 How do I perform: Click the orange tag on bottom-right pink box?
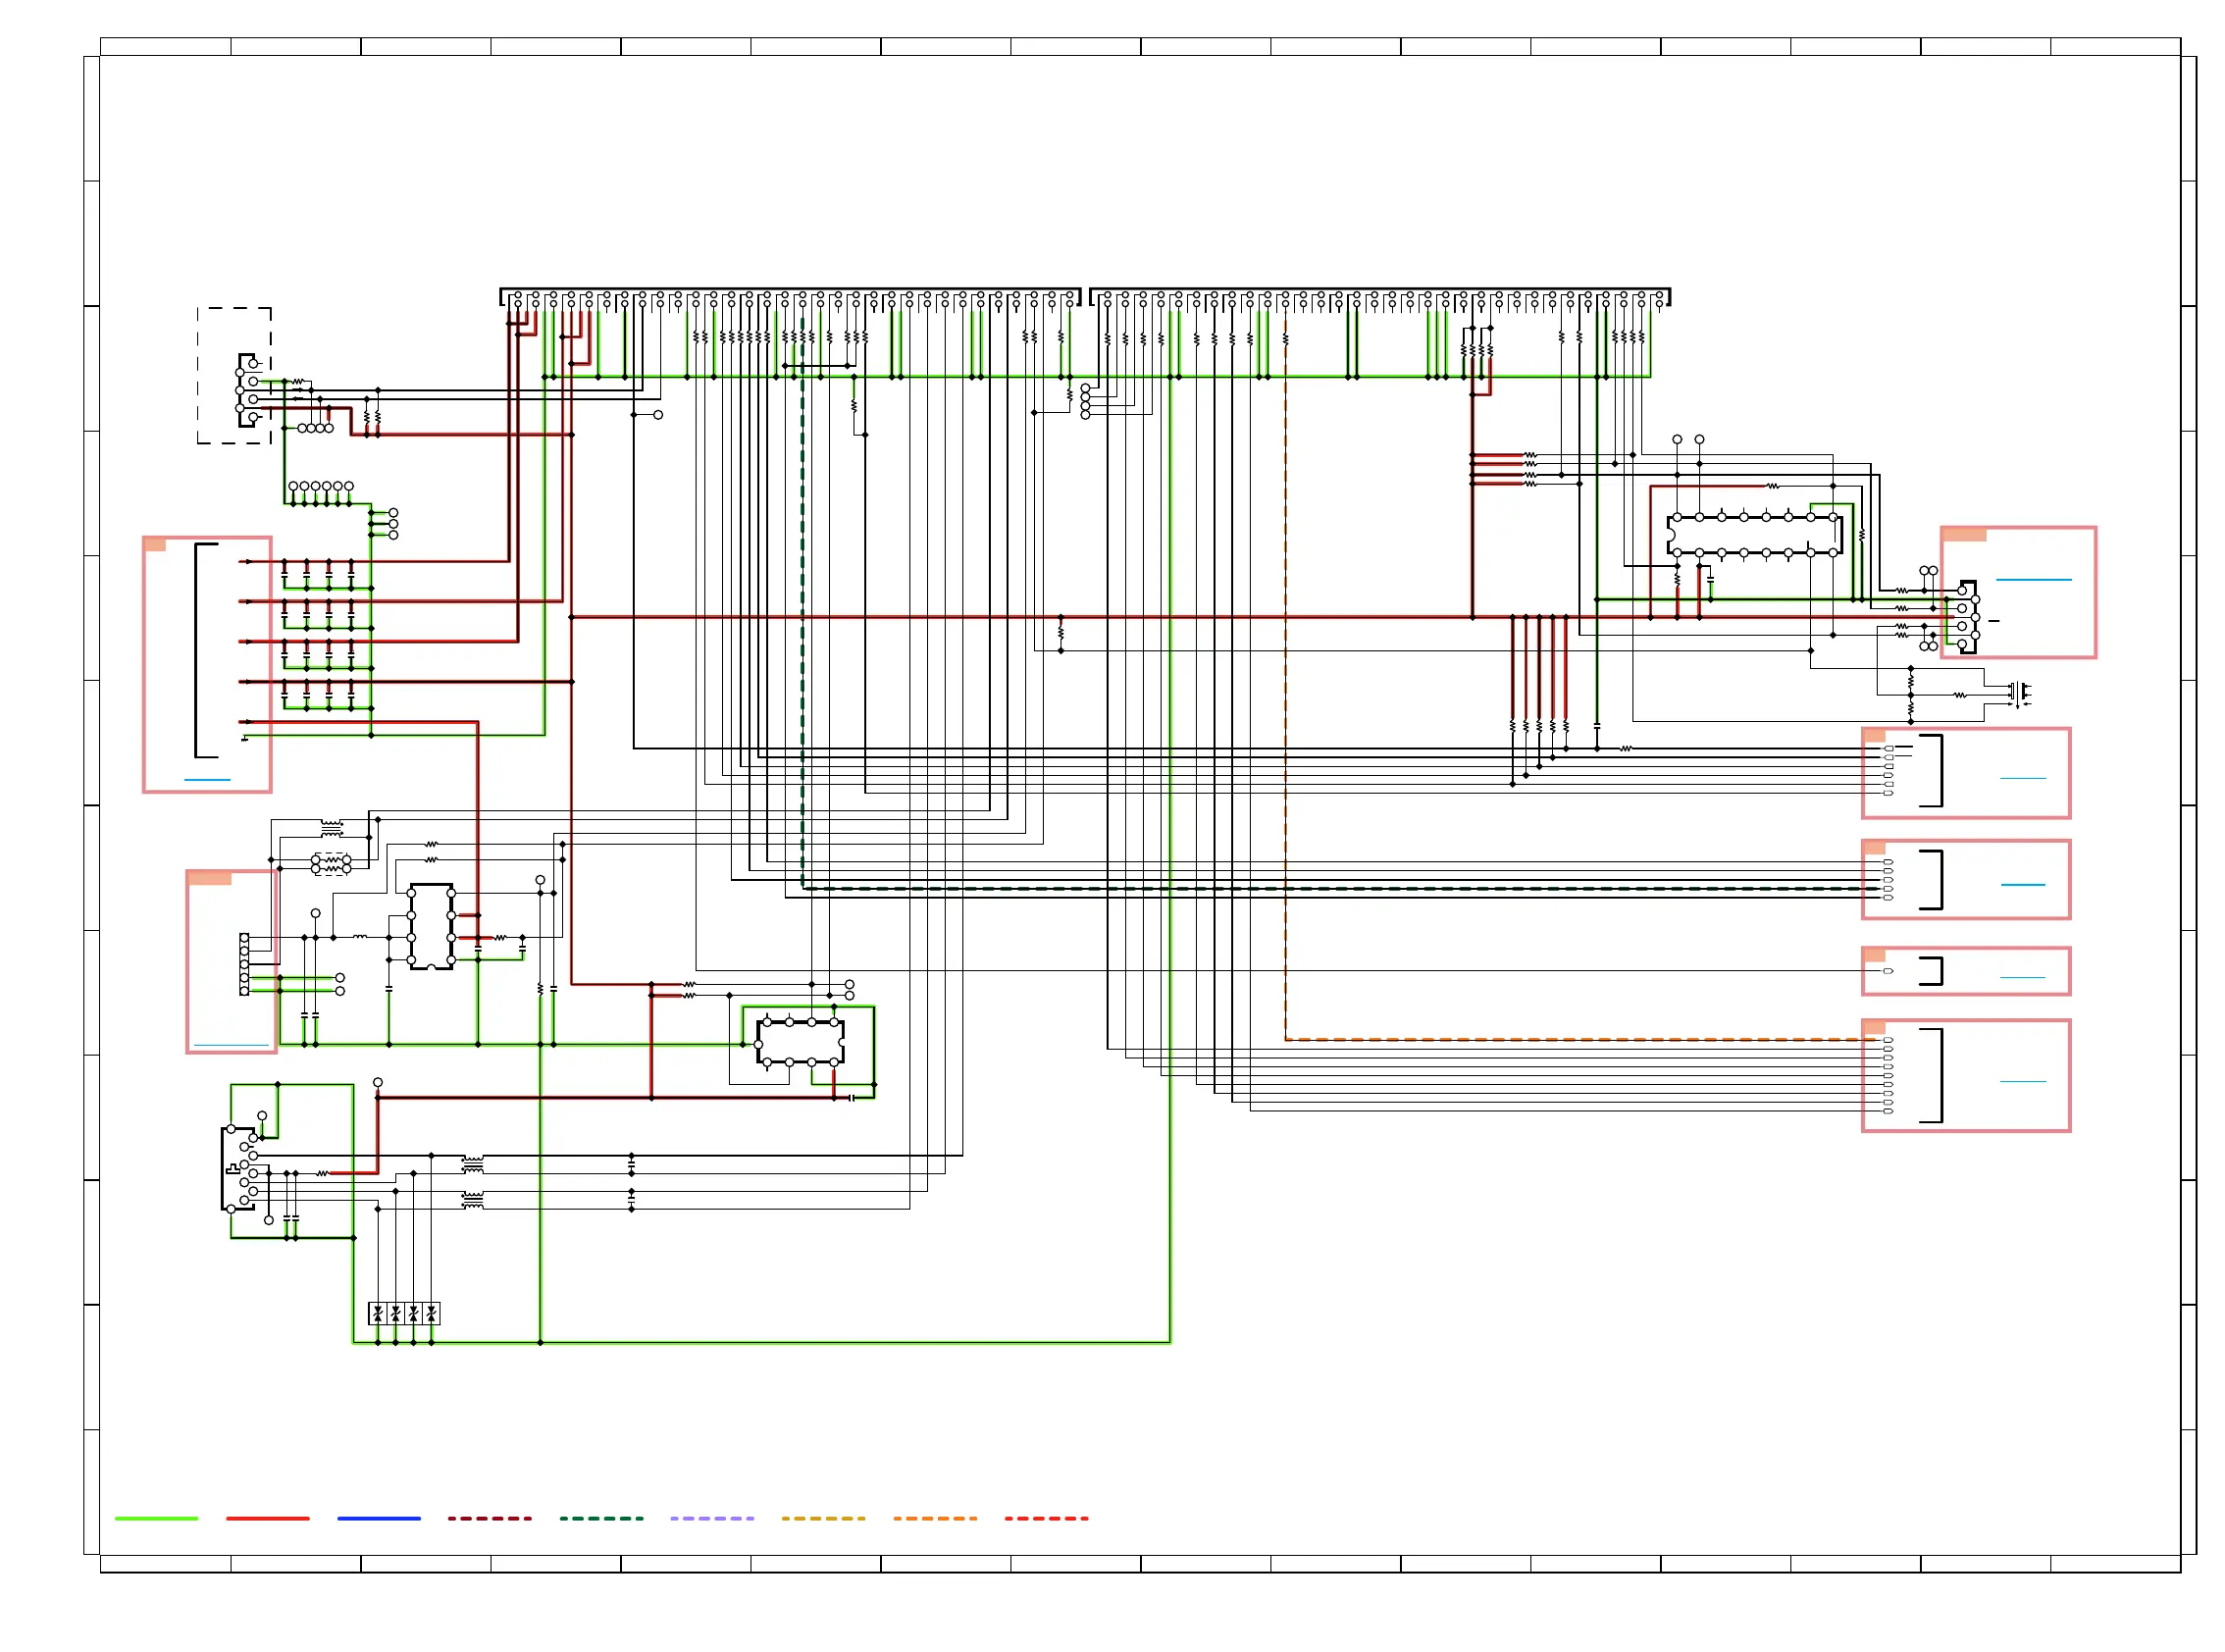pos(1873,1026)
